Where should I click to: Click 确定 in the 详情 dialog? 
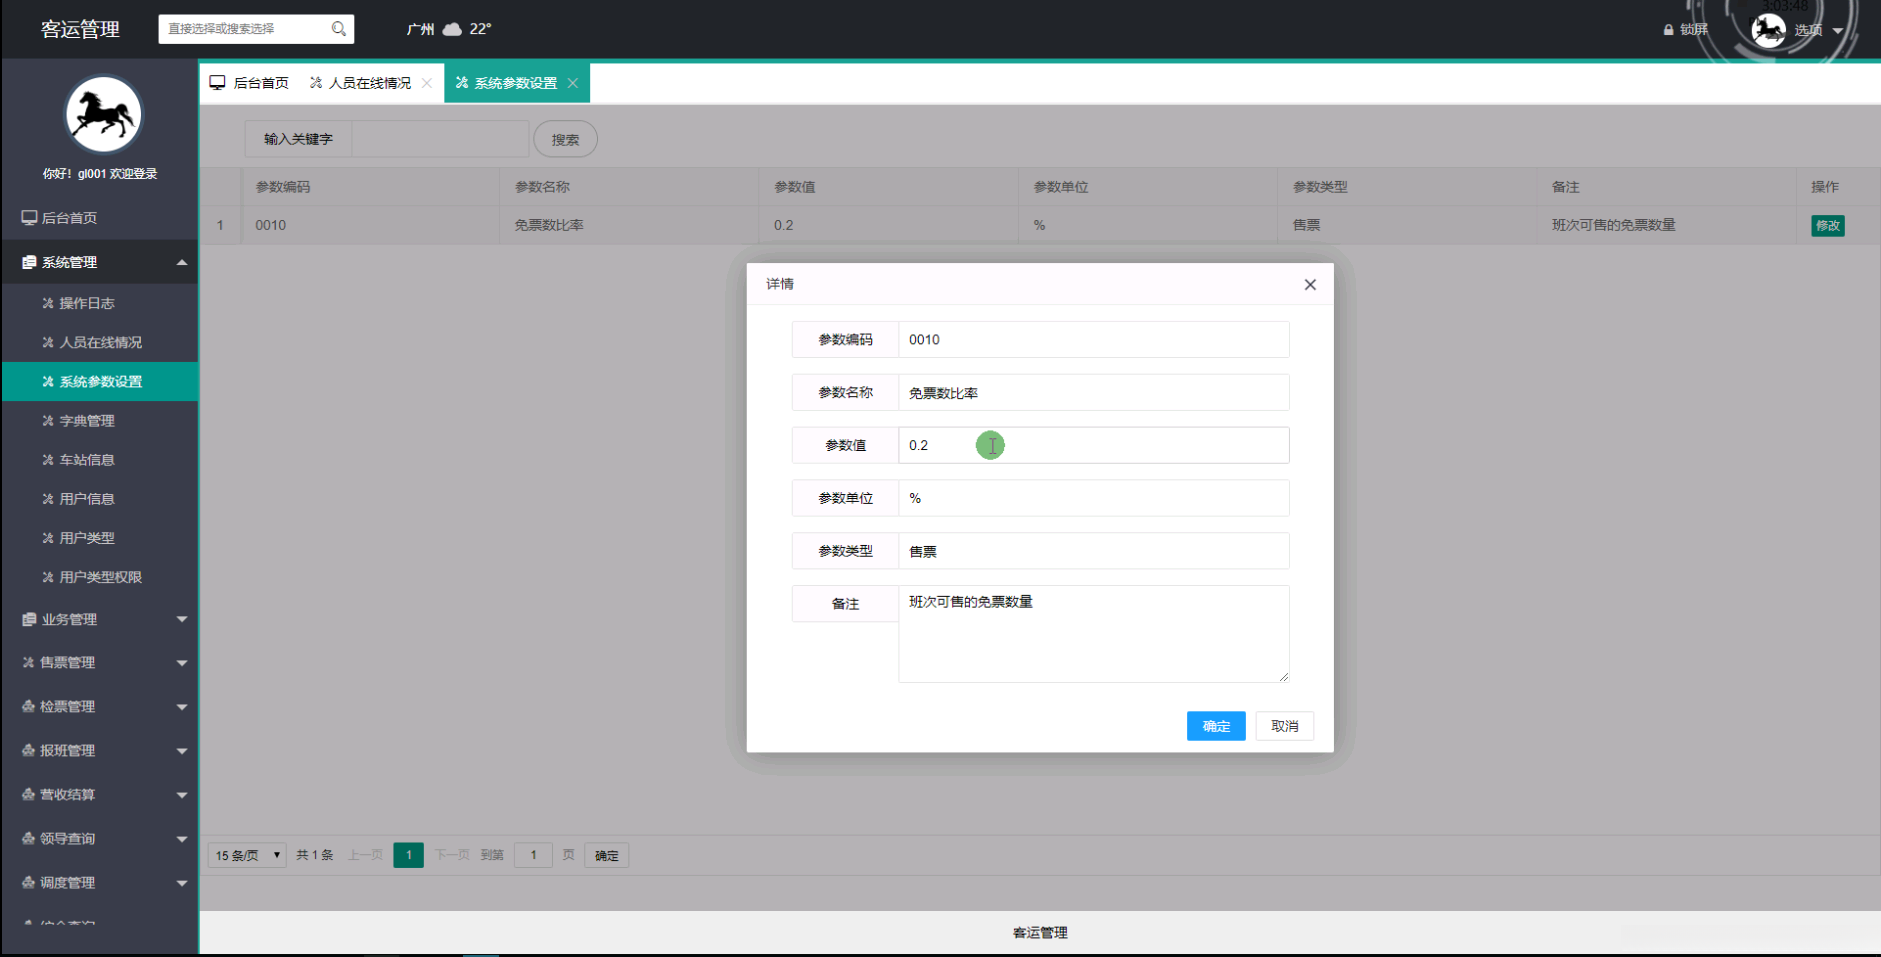pyautogui.click(x=1216, y=726)
